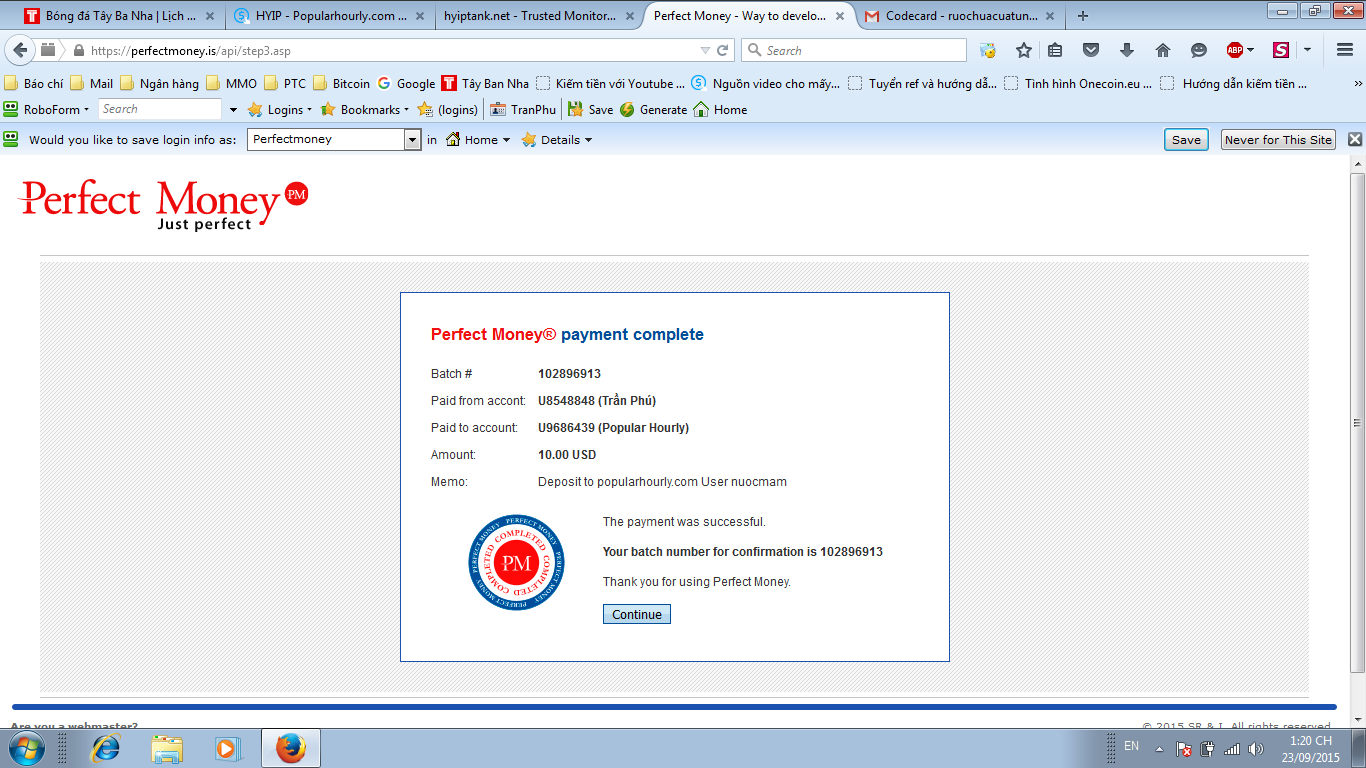Click the padlock site security icon
Screen dimensions: 1366x768
[x=79, y=51]
